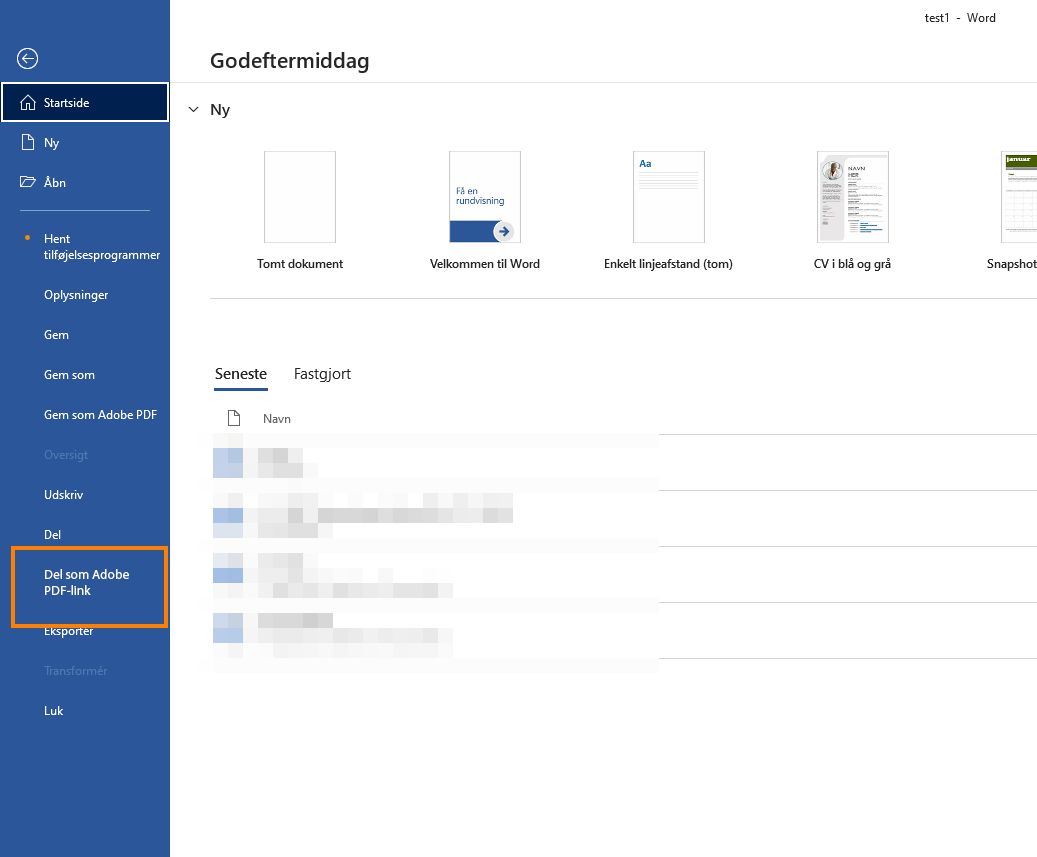Screen dimensions: 1037x857
Task: Click the blue arrow on Velkommen til Word
Action: coord(503,231)
